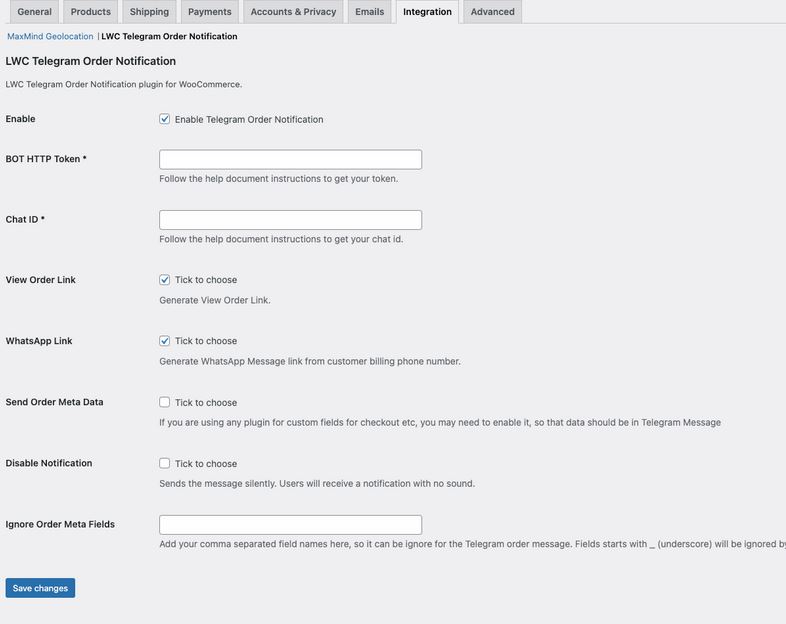The height and width of the screenshot is (624, 786).
Task: Switch to the Products tab
Action: click(x=91, y=12)
